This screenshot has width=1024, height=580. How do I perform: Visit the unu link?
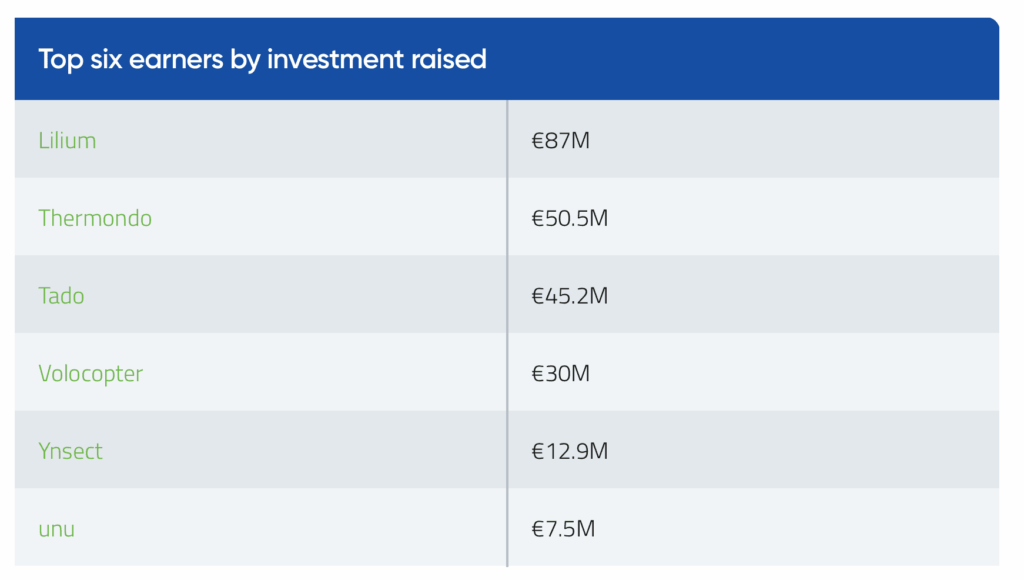pos(56,529)
